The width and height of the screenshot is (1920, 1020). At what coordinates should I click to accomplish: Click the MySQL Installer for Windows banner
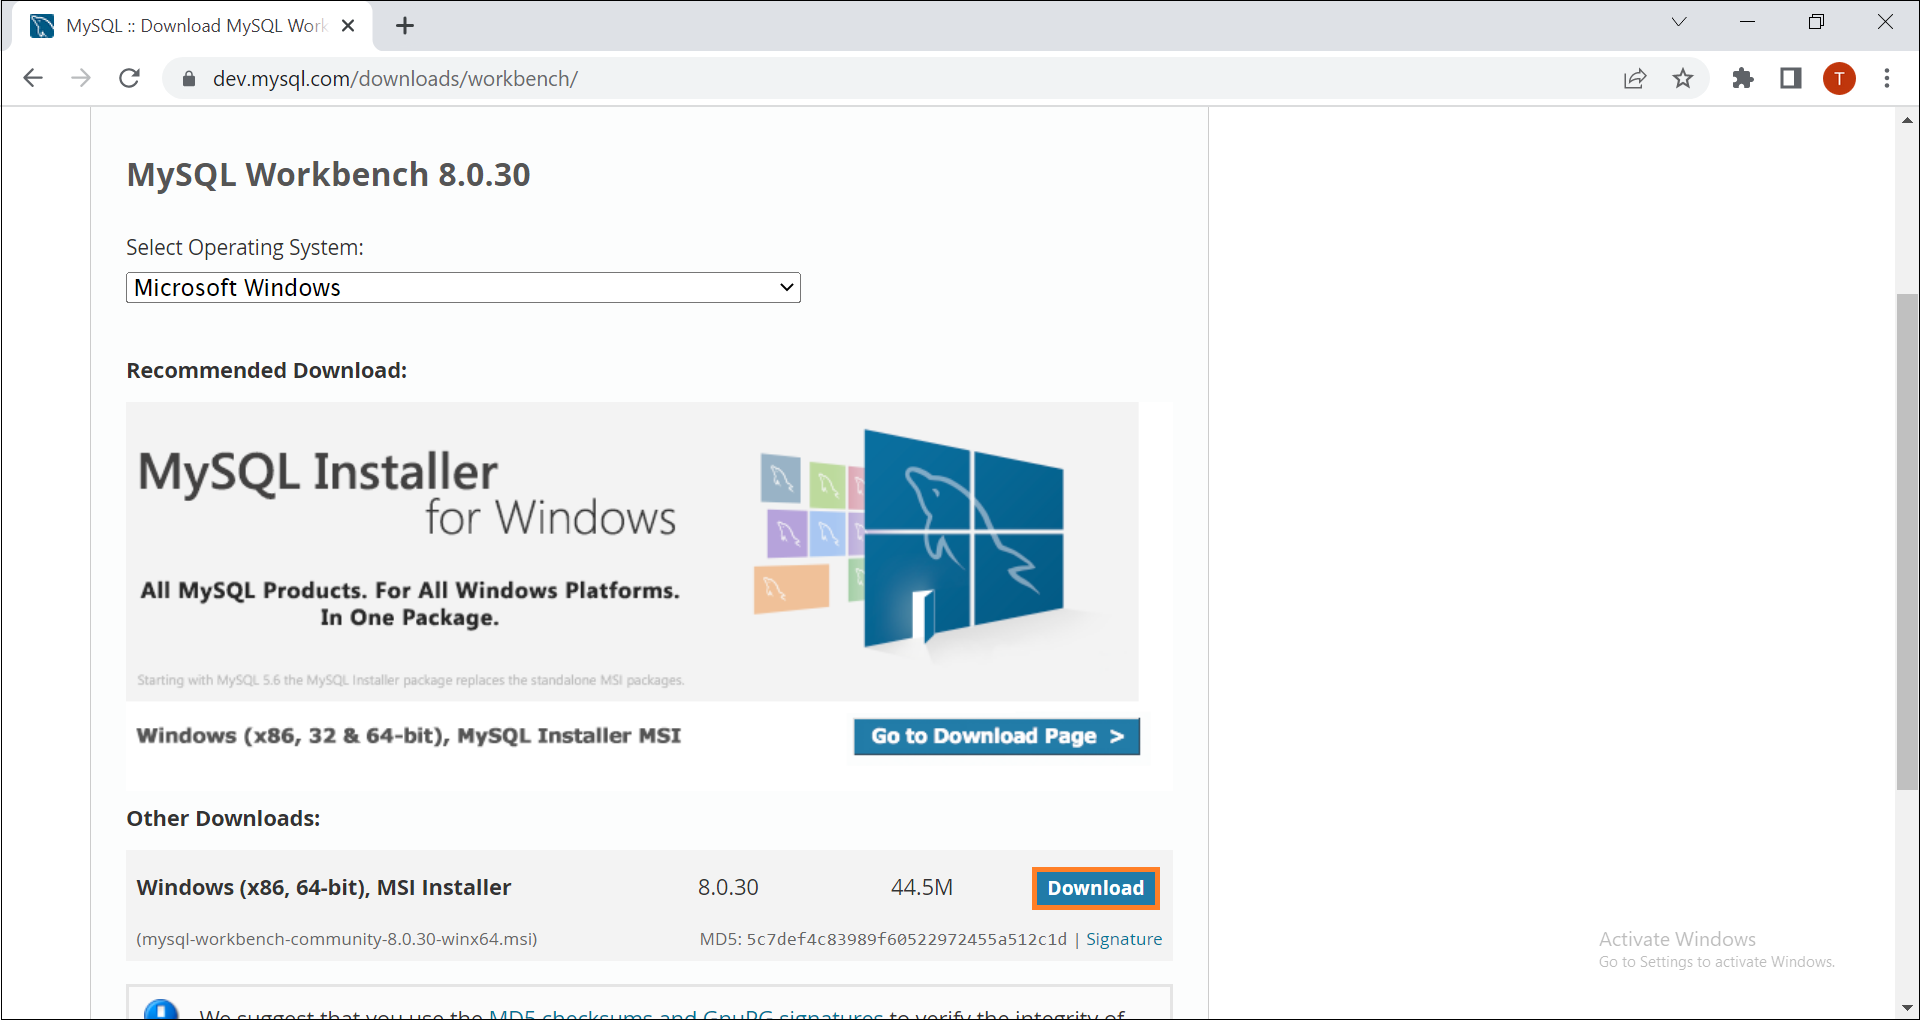632,551
